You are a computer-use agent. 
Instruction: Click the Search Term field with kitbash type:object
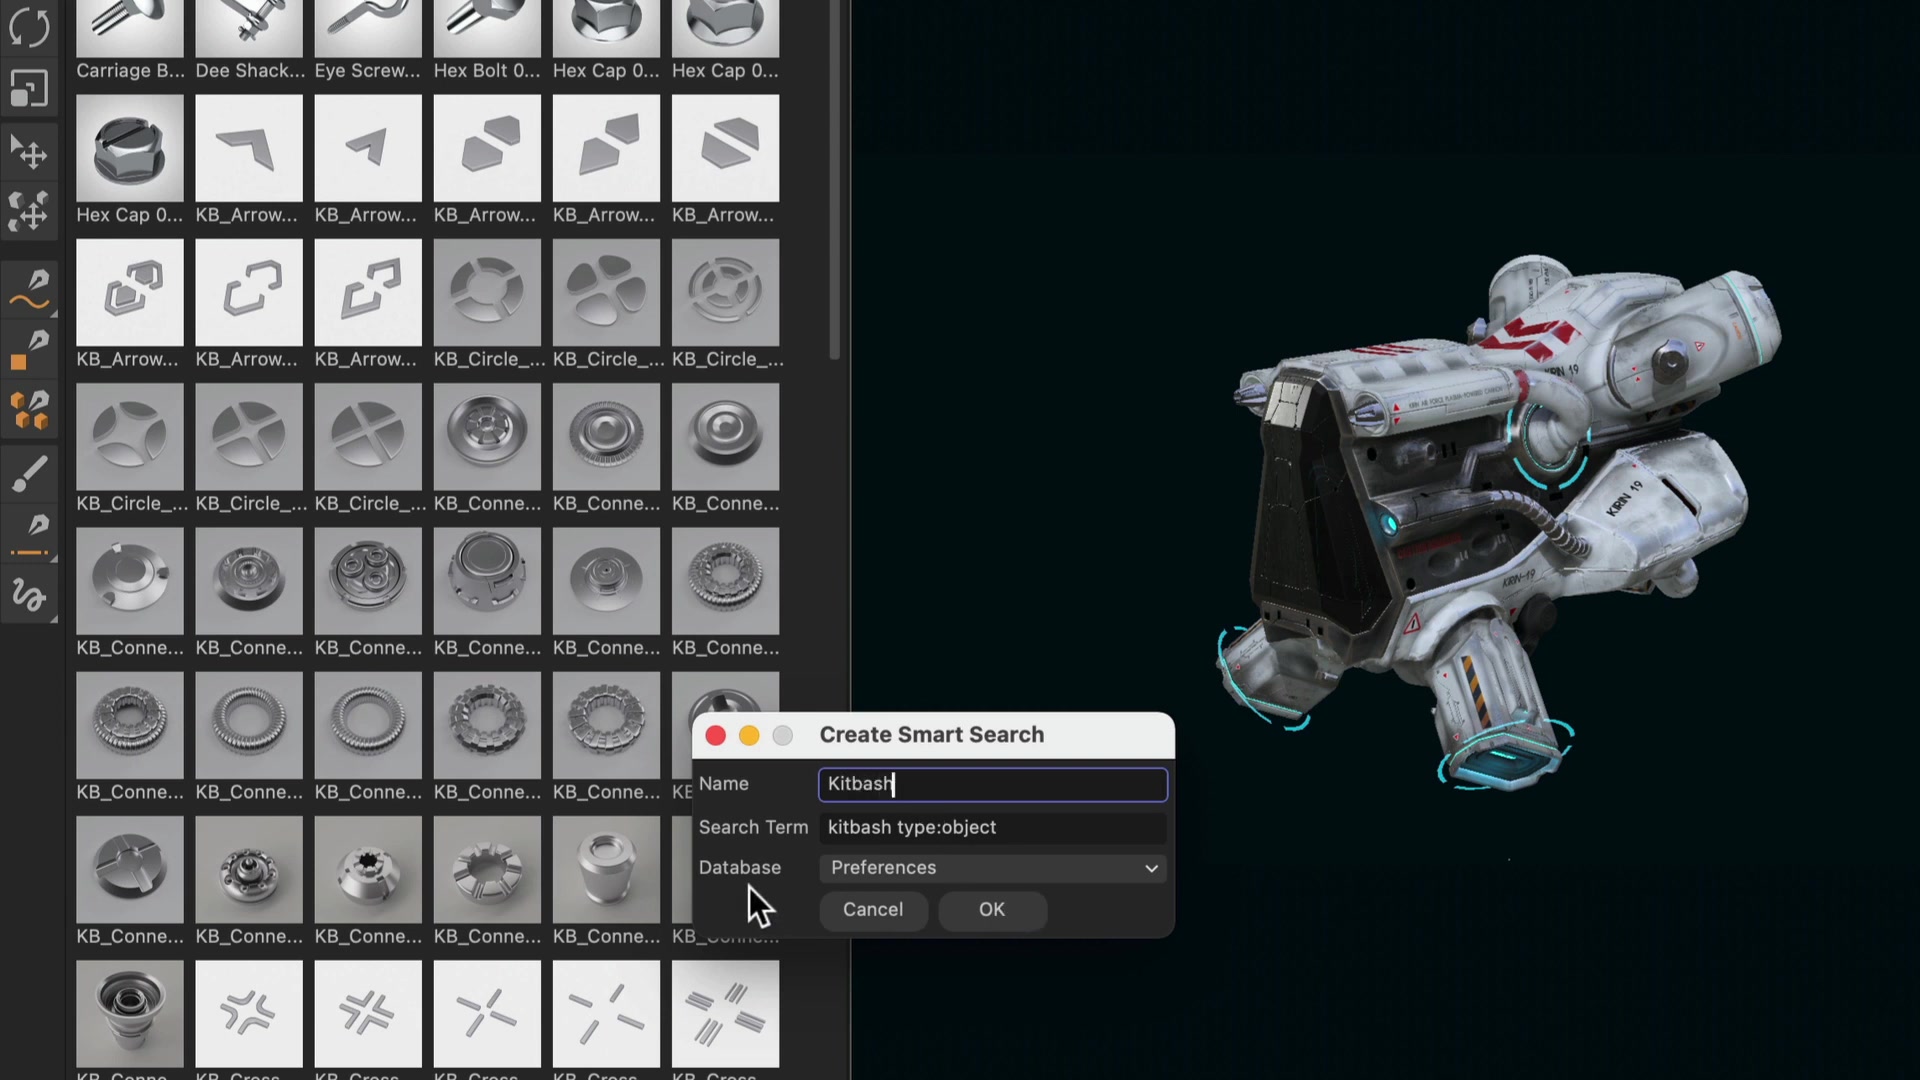(991, 827)
